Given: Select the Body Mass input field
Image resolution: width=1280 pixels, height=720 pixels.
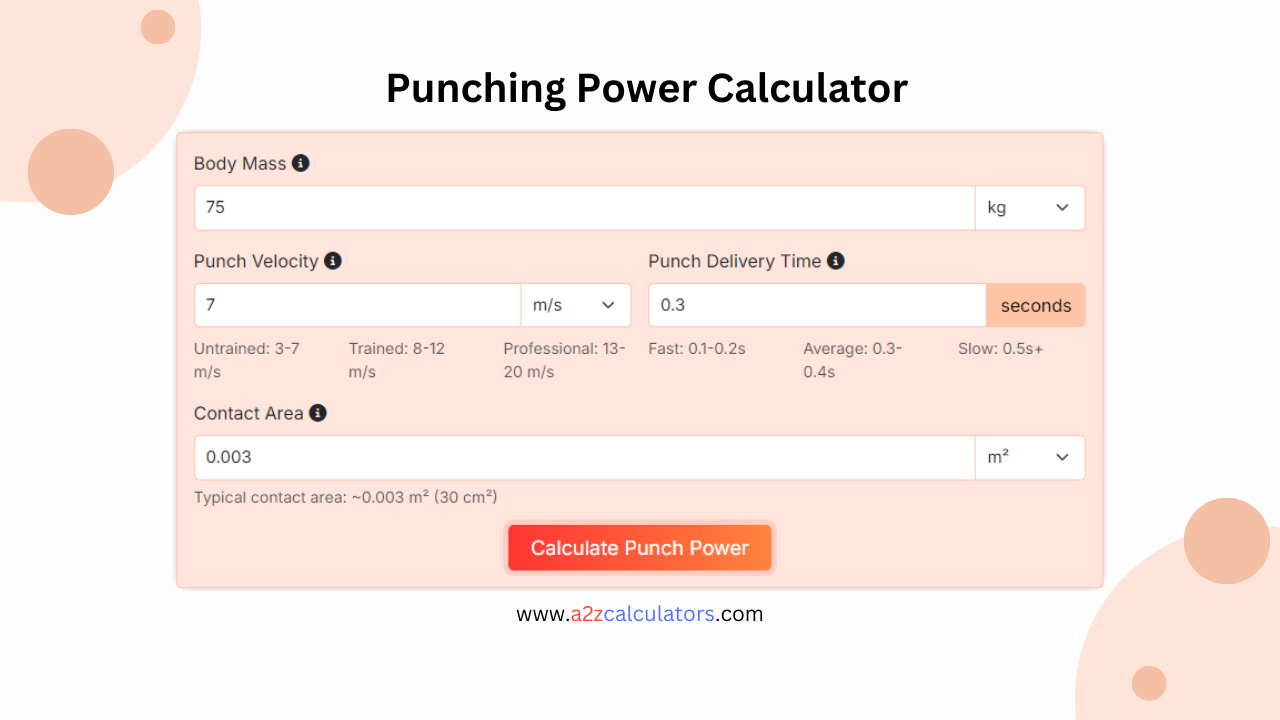Looking at the screenshot, I should [584, 207].
